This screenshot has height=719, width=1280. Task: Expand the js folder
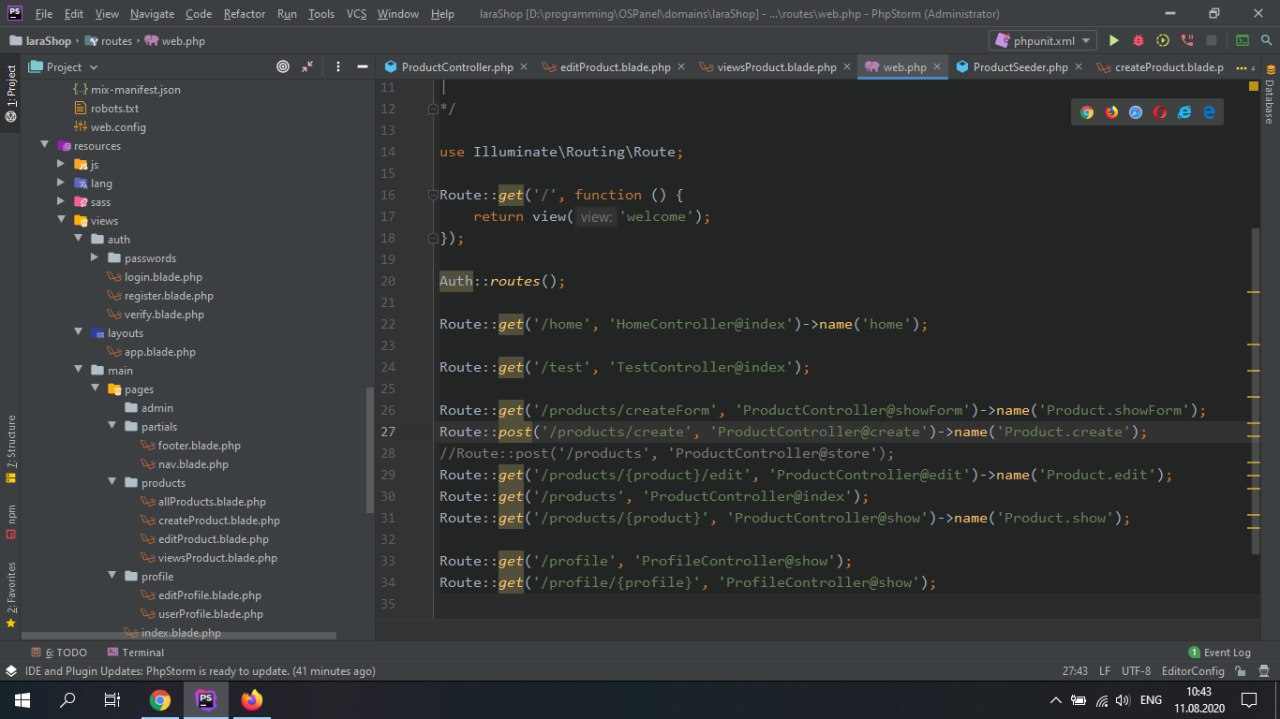[x=61, y=164]
